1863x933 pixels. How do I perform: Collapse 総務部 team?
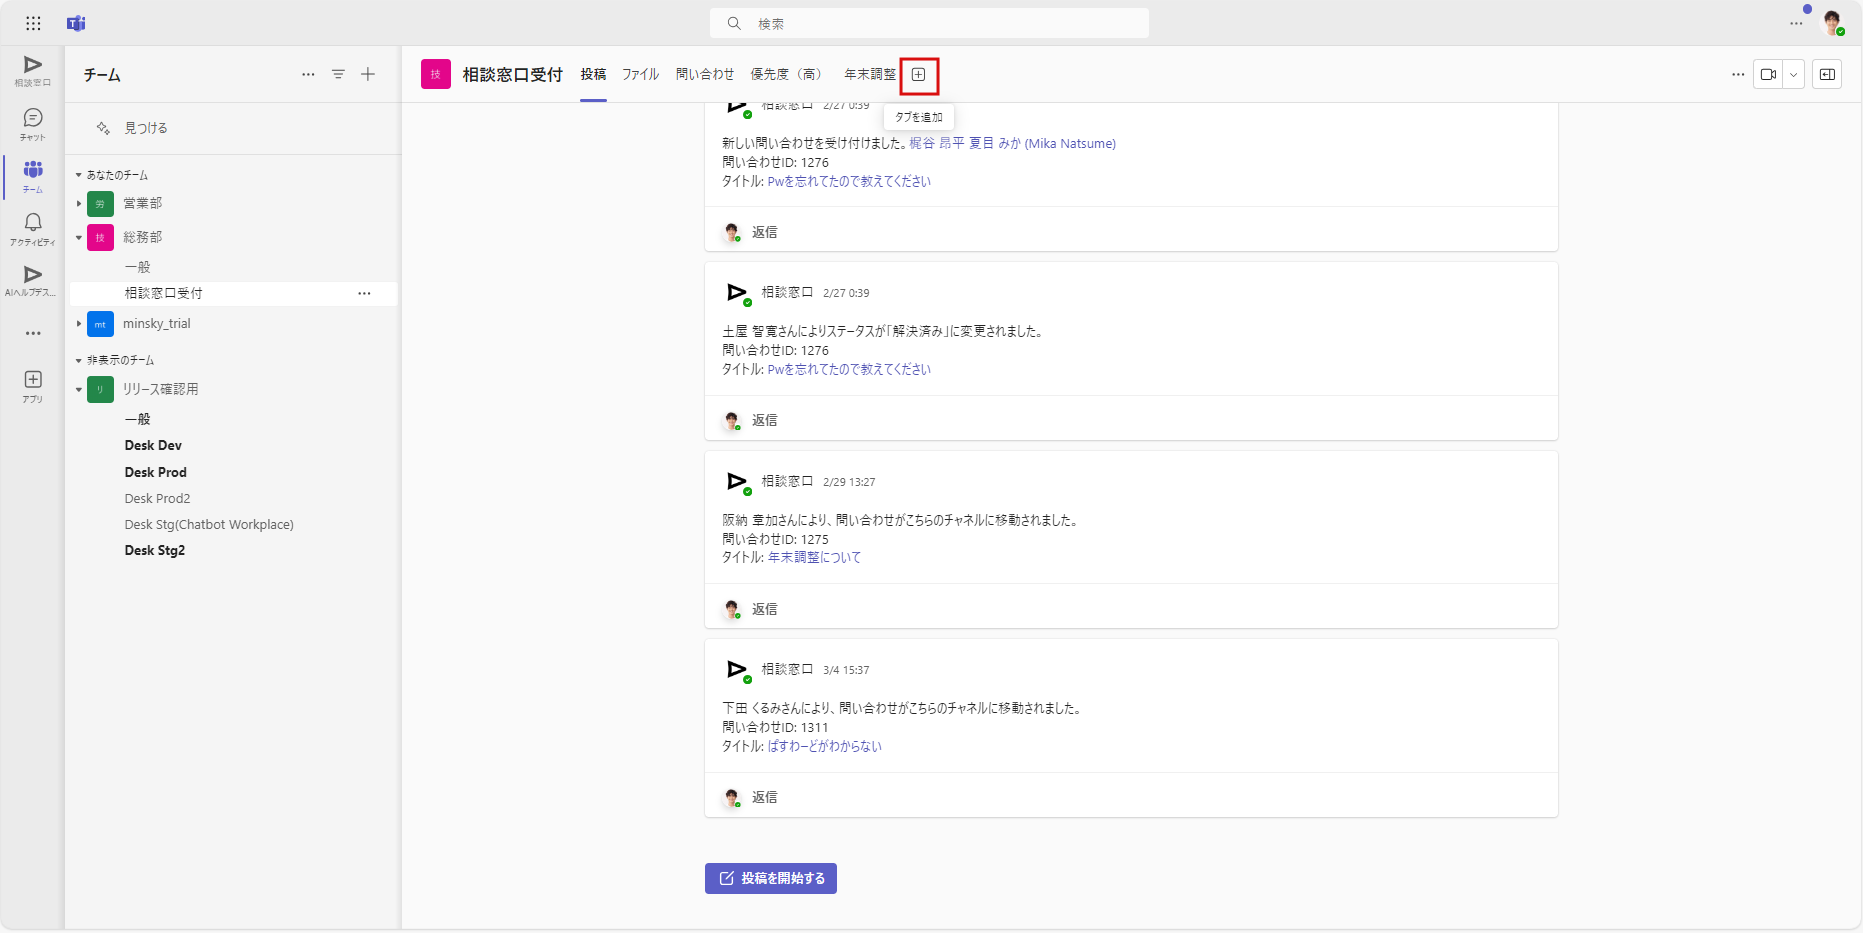tap(79, 238)
